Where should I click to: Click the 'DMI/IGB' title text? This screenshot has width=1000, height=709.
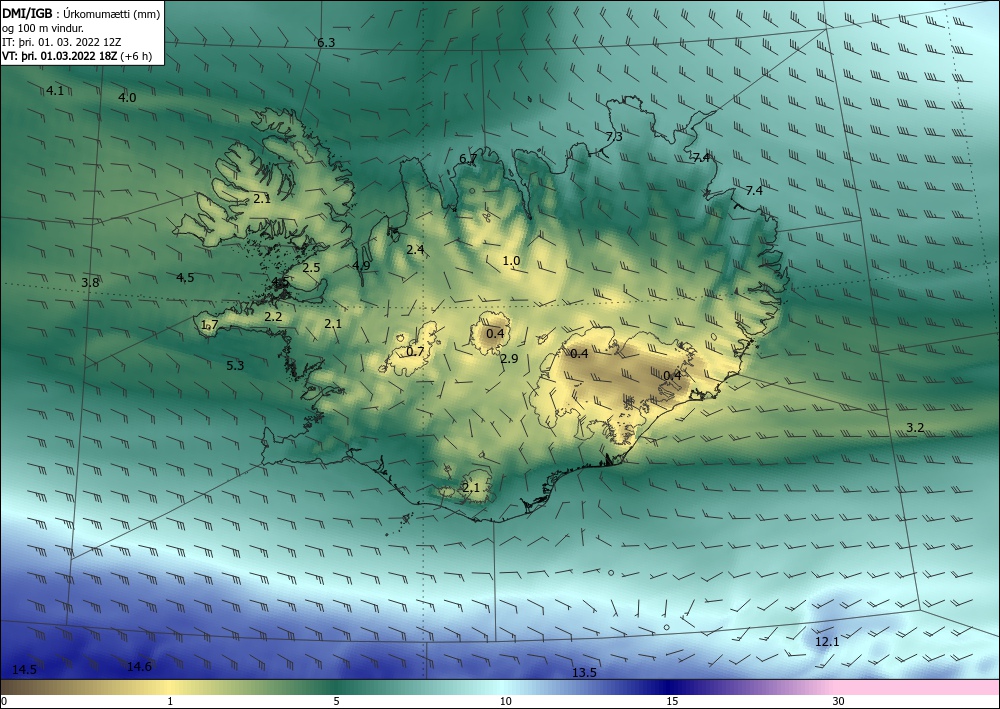[27, 13]
